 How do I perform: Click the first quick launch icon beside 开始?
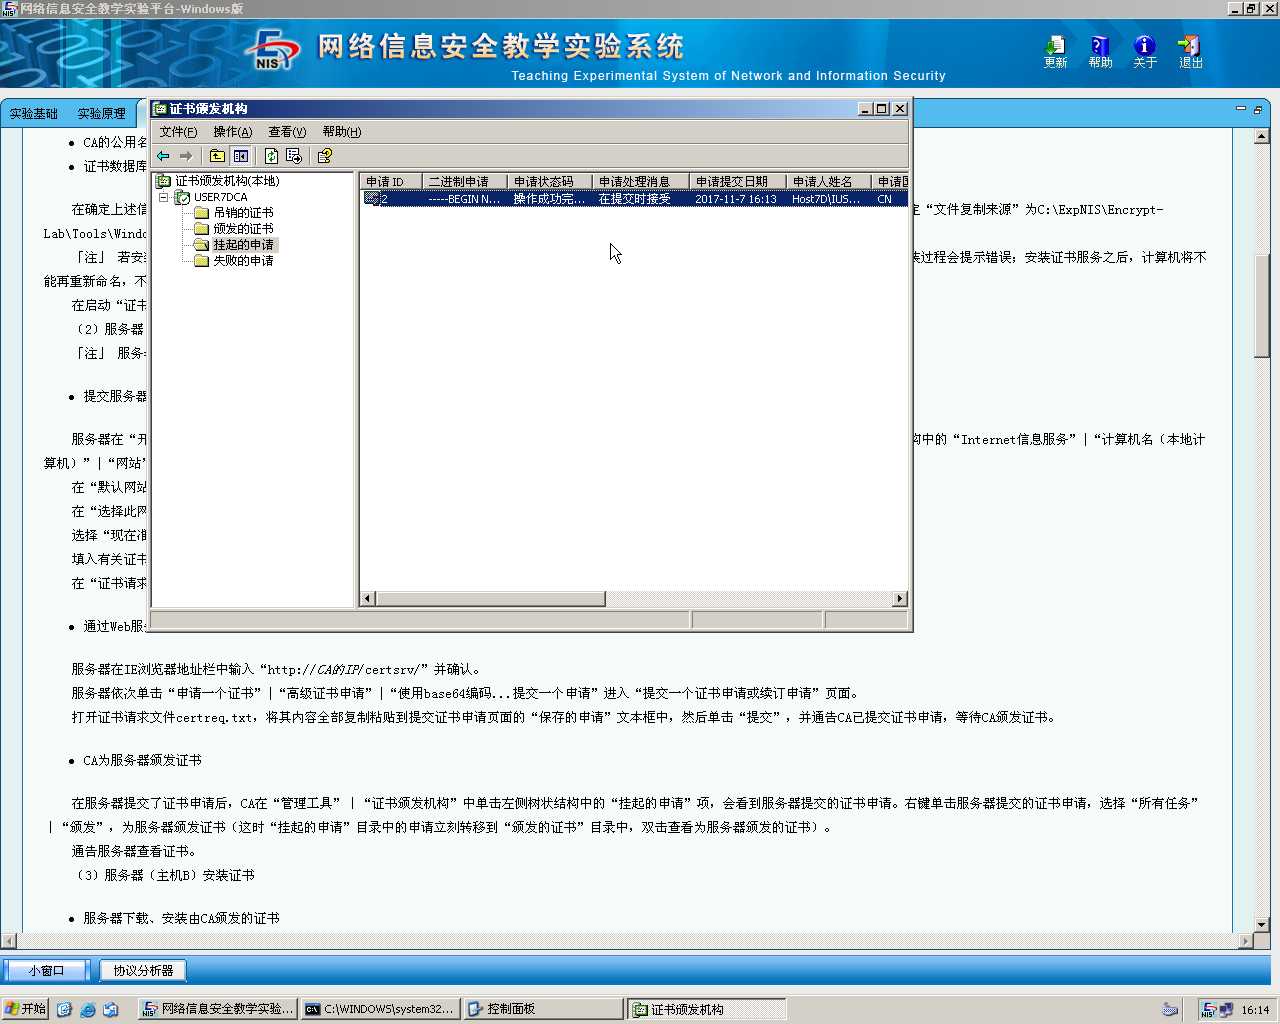tap(65, 1010)
